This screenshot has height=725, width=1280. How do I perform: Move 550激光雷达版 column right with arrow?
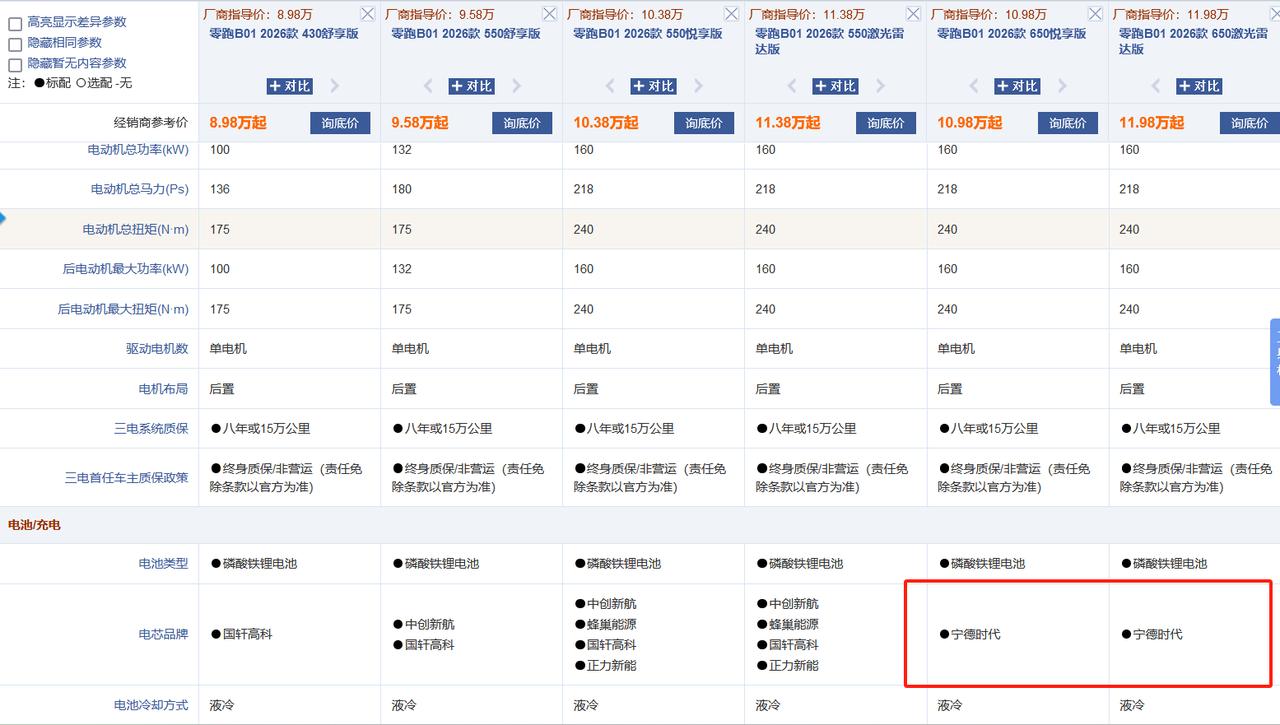pos(881,86)
